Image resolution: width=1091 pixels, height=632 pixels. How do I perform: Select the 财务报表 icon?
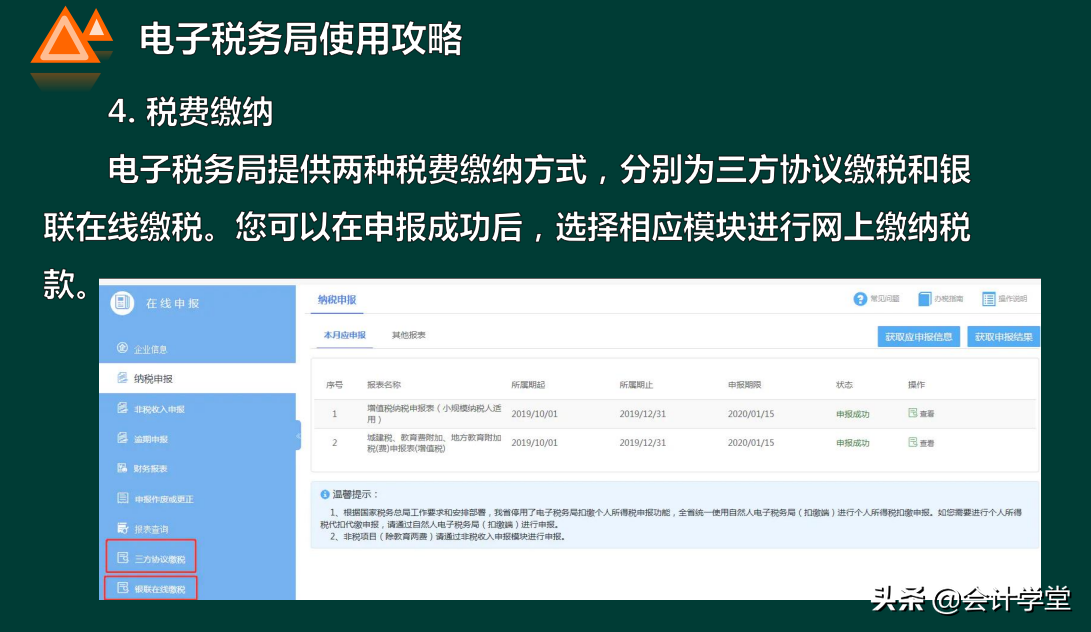pos(122,467)
